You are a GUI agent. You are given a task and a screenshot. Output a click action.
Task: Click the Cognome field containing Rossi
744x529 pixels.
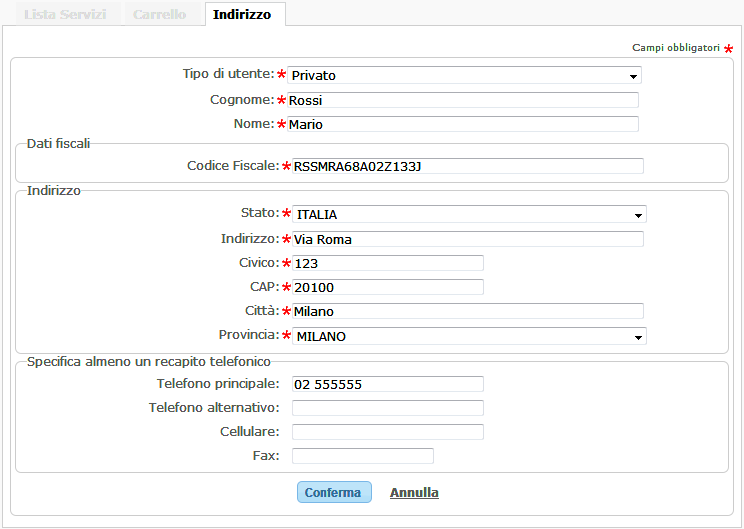pos(463,100)
